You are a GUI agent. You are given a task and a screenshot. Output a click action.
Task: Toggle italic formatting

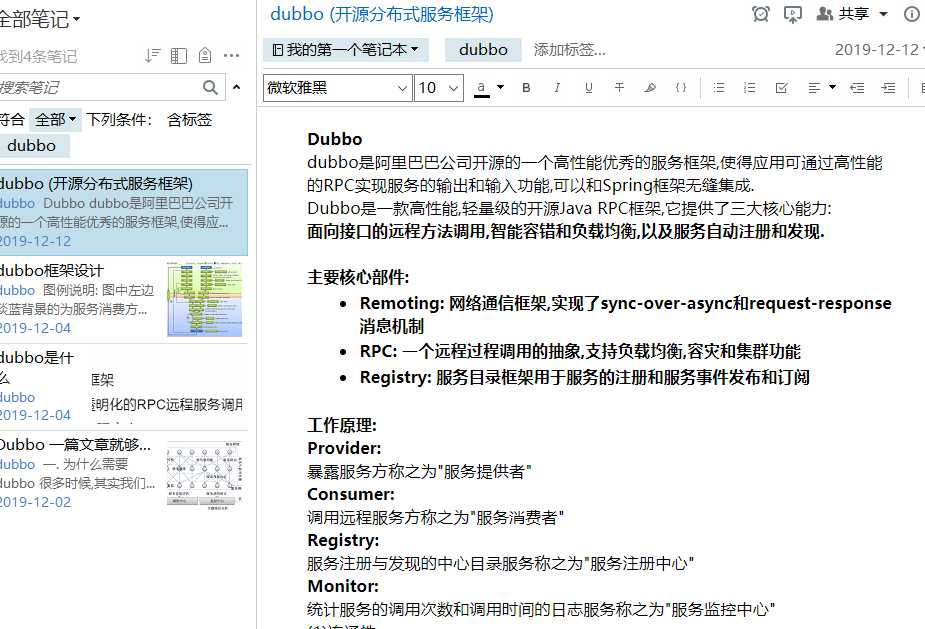tap(557, 88)
